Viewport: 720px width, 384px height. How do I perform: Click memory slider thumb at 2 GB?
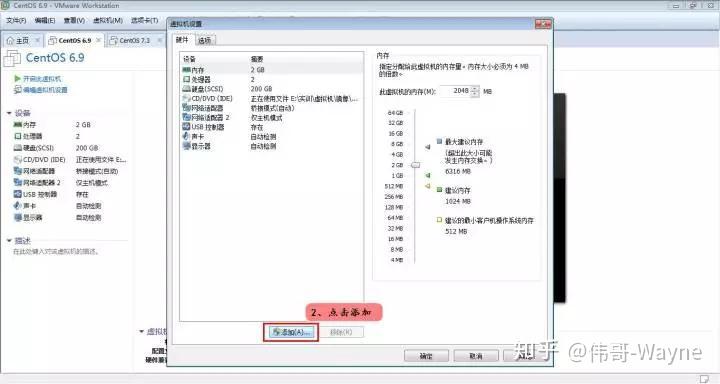(x=415, y=165)
